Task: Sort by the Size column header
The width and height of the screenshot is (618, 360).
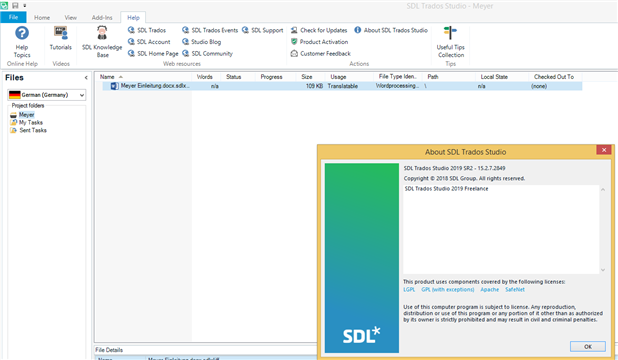Action: pyautogui.click(x=310, y=77)
